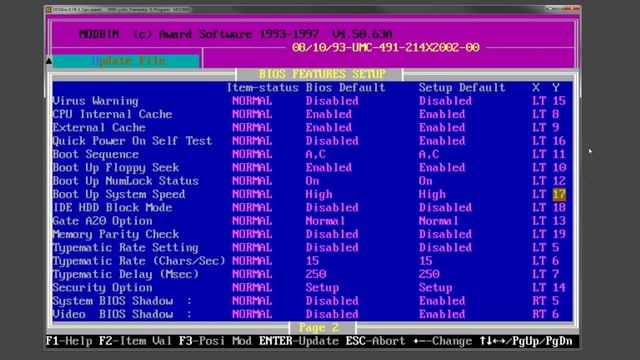Click the MODBIN Award Software title text
Viewport: 640px width, 360px height.
point(236,34)
